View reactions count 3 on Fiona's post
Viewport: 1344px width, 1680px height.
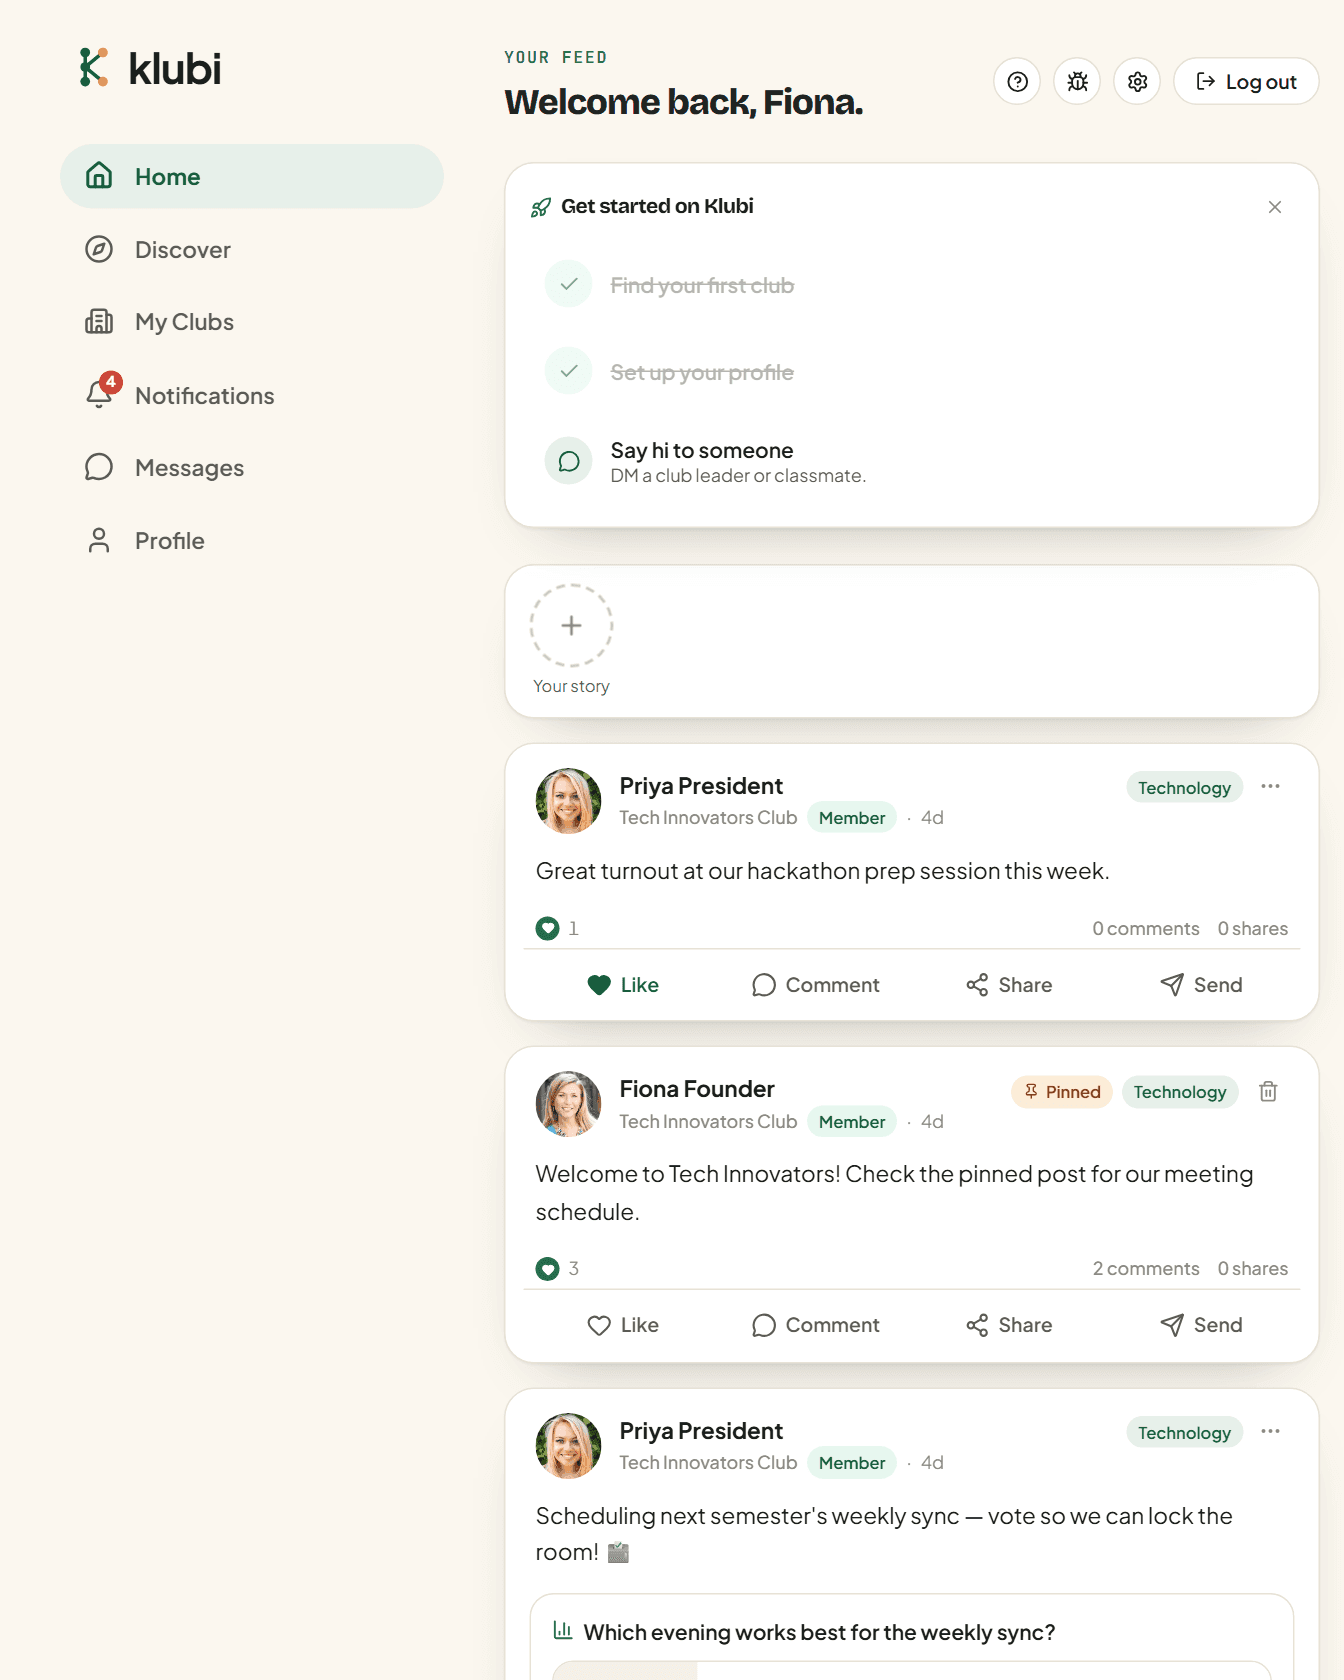[557, 1268]
